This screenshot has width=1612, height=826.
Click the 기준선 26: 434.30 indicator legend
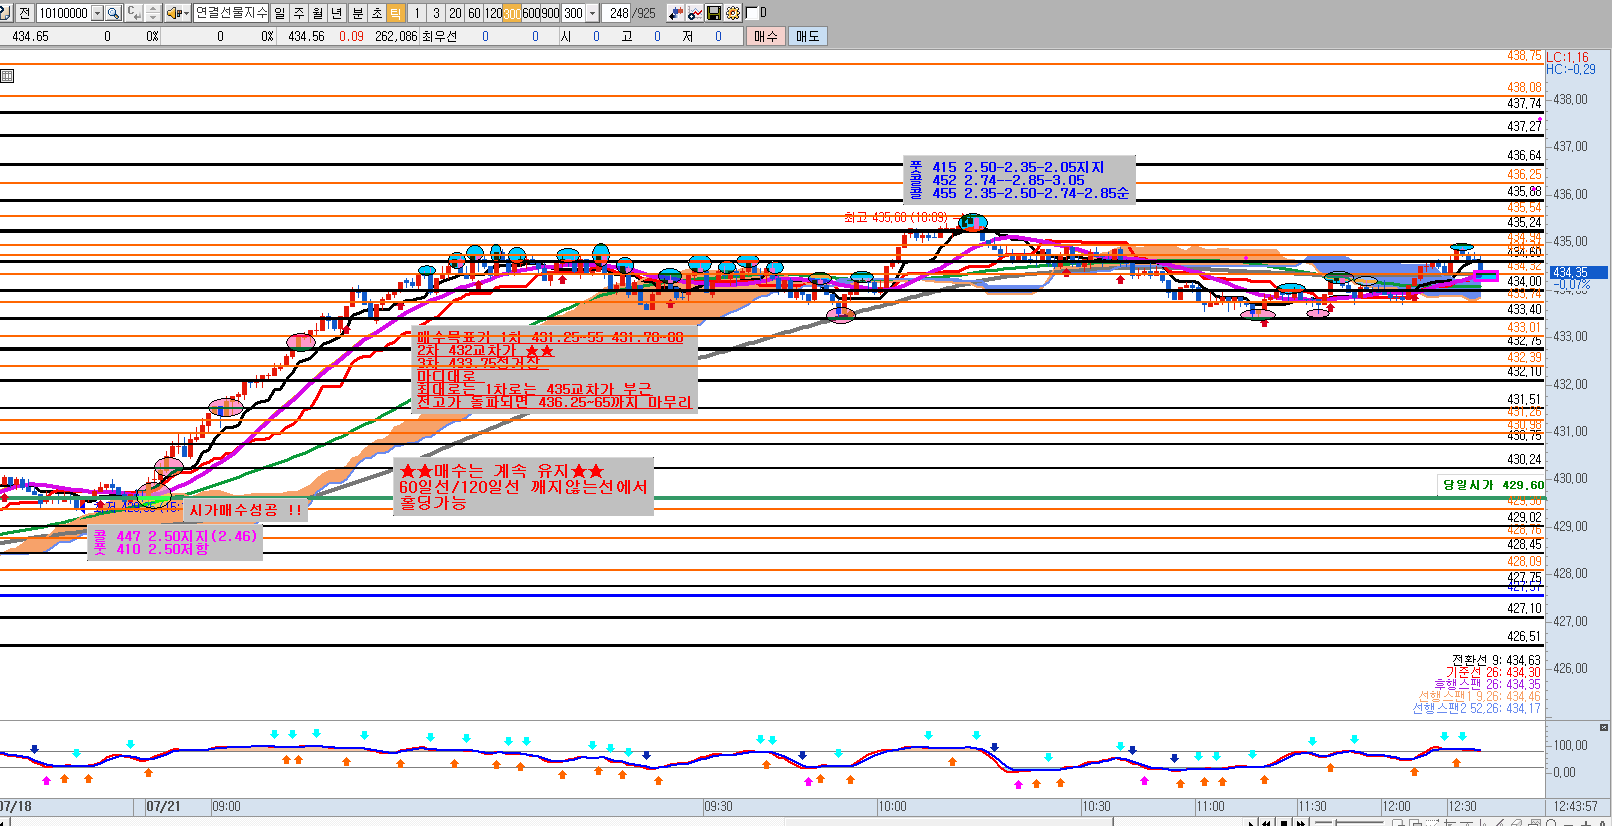click(x=1493, y=672)
